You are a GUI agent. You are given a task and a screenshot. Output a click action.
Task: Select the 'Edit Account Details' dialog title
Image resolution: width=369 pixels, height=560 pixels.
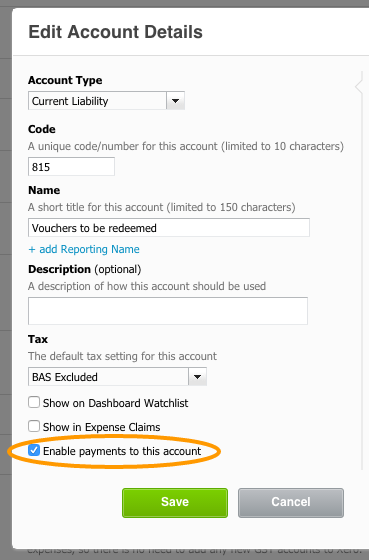click(x=115, y=32)
